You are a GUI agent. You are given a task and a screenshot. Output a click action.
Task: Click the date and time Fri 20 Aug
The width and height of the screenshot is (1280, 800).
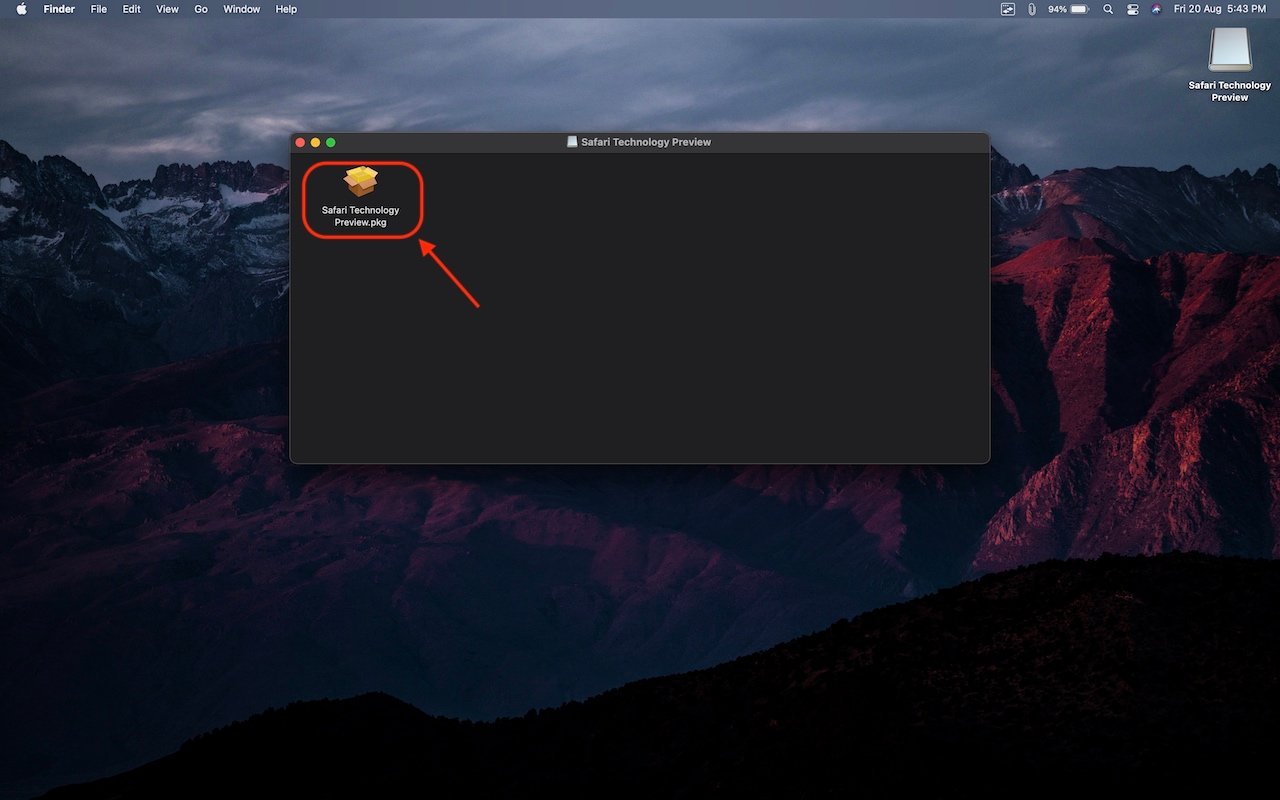click(1220, 9)
